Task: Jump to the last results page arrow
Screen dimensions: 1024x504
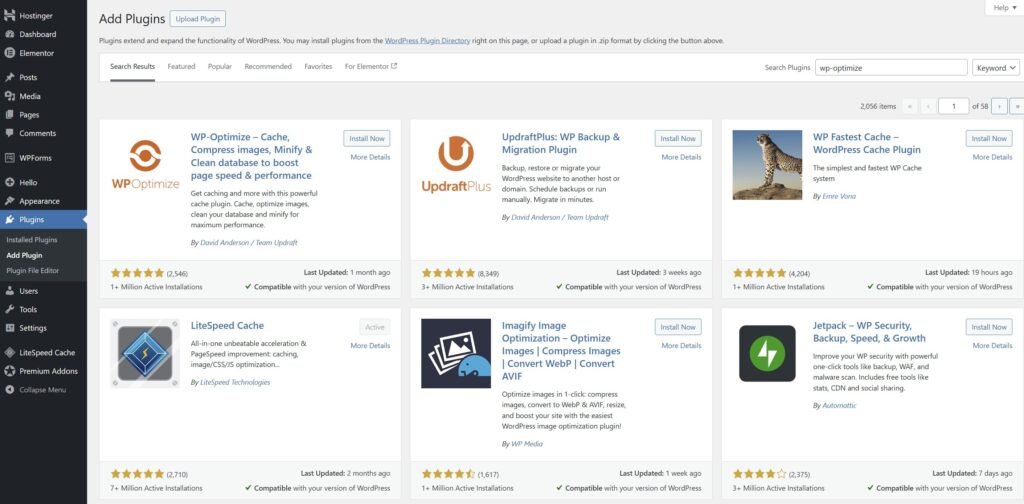Action: [x=1017, y=106]
